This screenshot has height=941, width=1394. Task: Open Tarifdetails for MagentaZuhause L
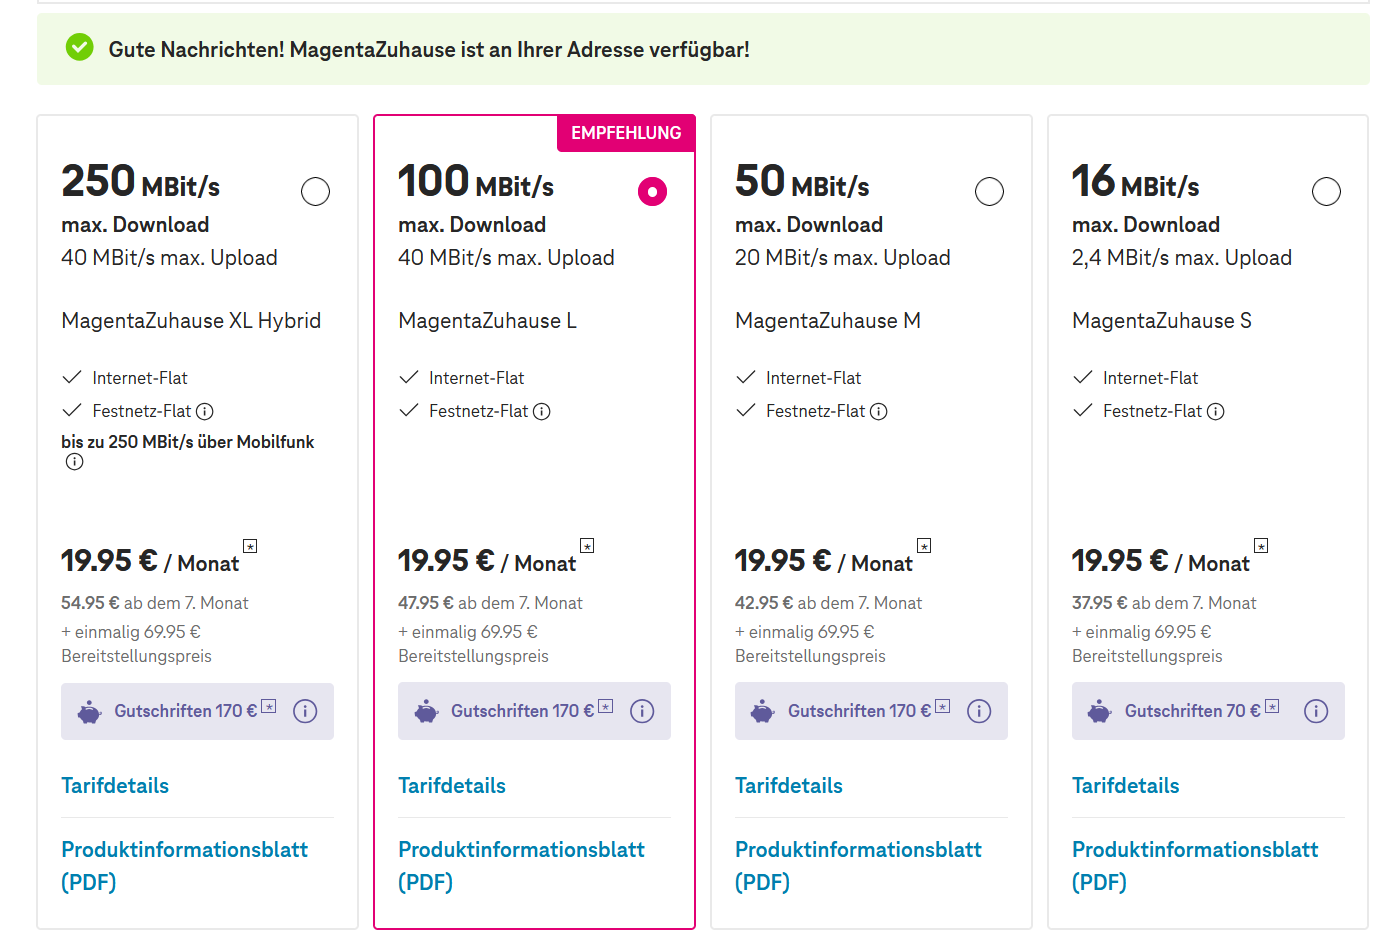pos(452,786)
